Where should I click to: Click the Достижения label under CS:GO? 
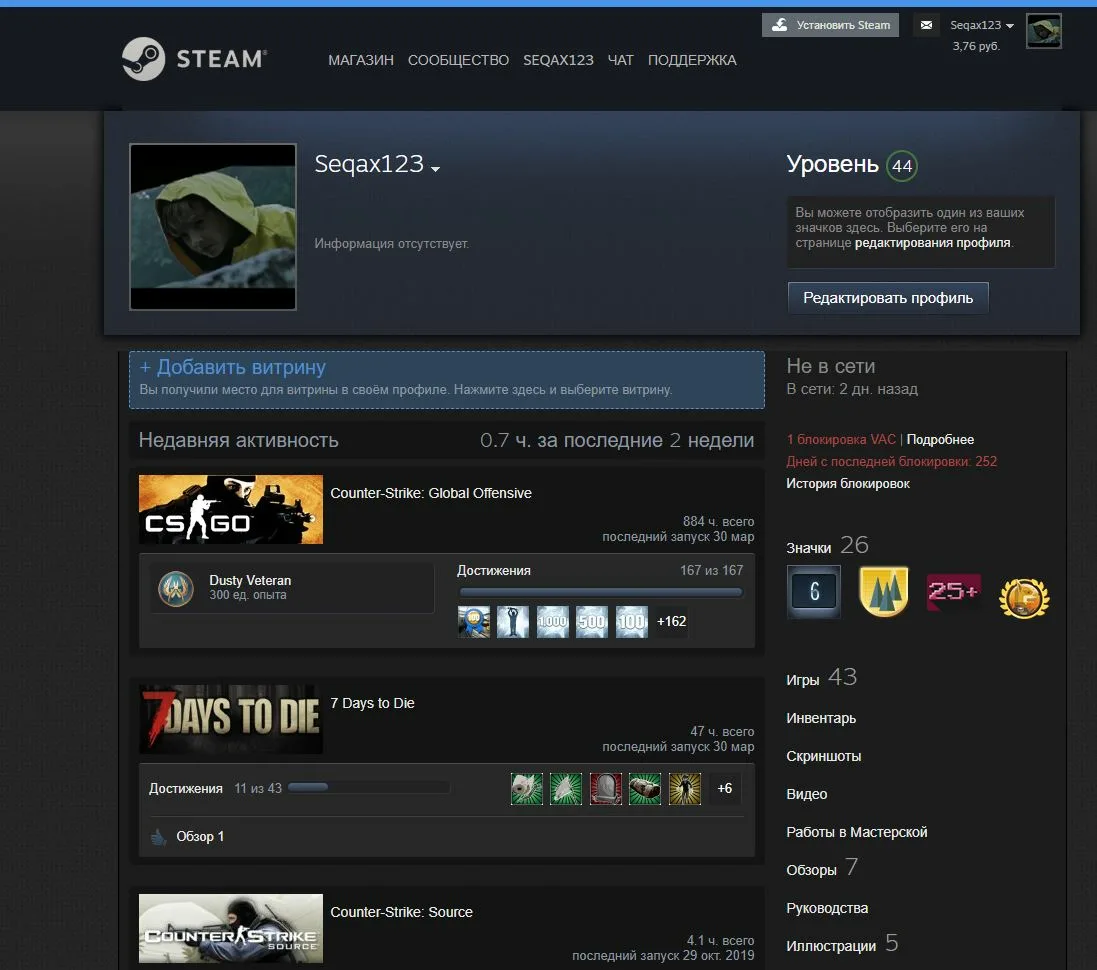[494, 571]
